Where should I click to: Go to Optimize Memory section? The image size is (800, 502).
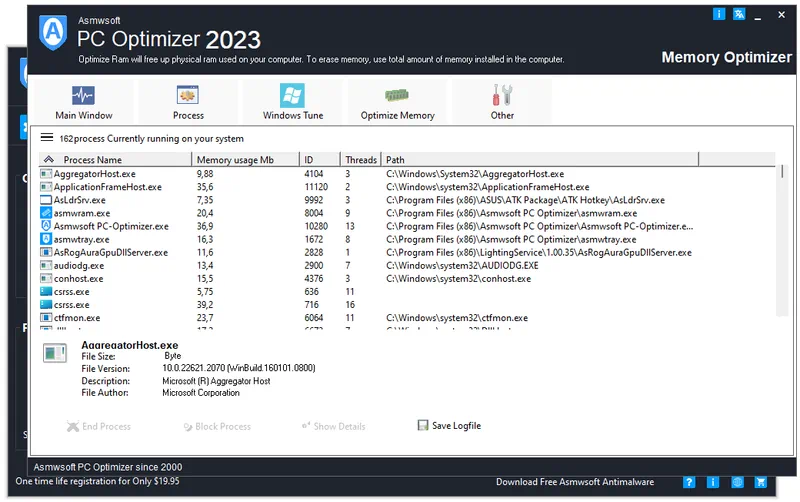(x=397, y=102)
